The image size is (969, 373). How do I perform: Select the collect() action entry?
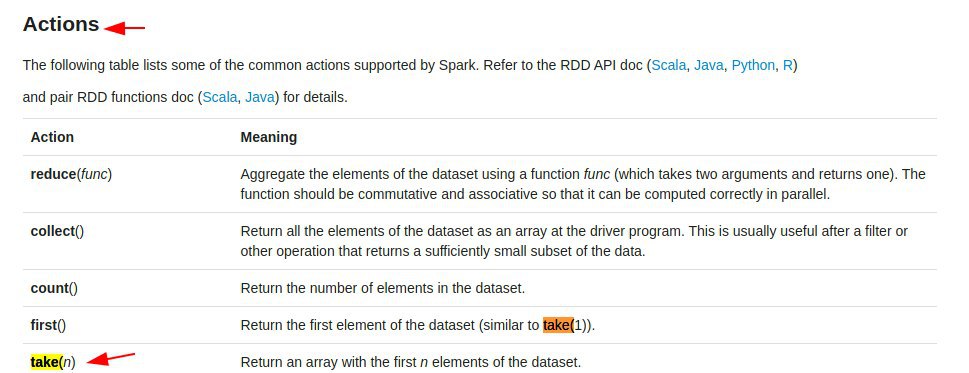(x=57, y=232)
